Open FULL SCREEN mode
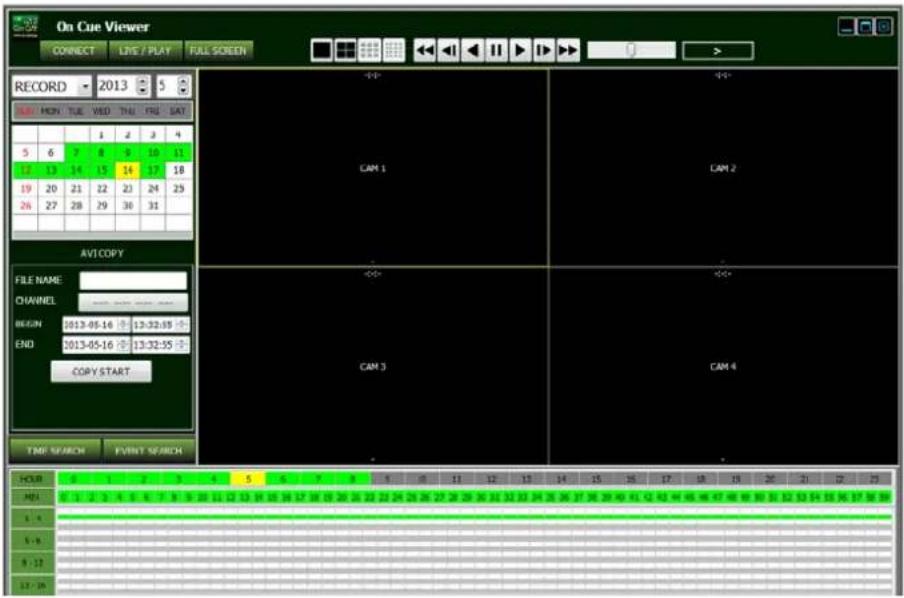The height and width of the screenshot is (598, 904). (218, 51)
